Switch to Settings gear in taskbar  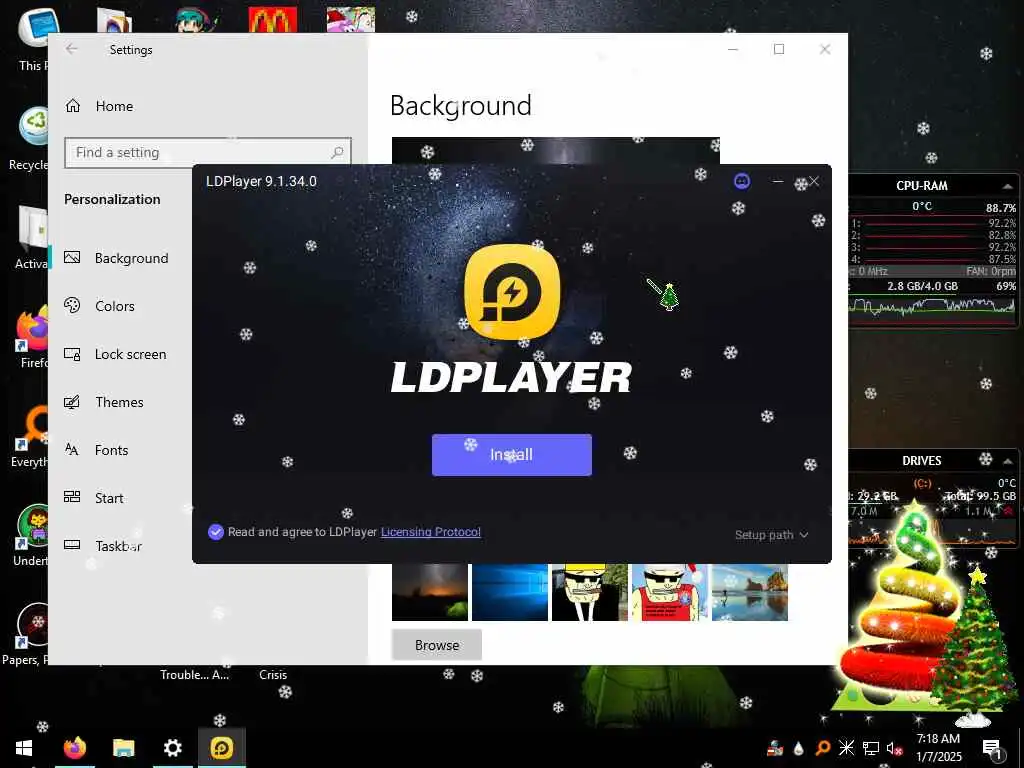(x=172, y=748)
